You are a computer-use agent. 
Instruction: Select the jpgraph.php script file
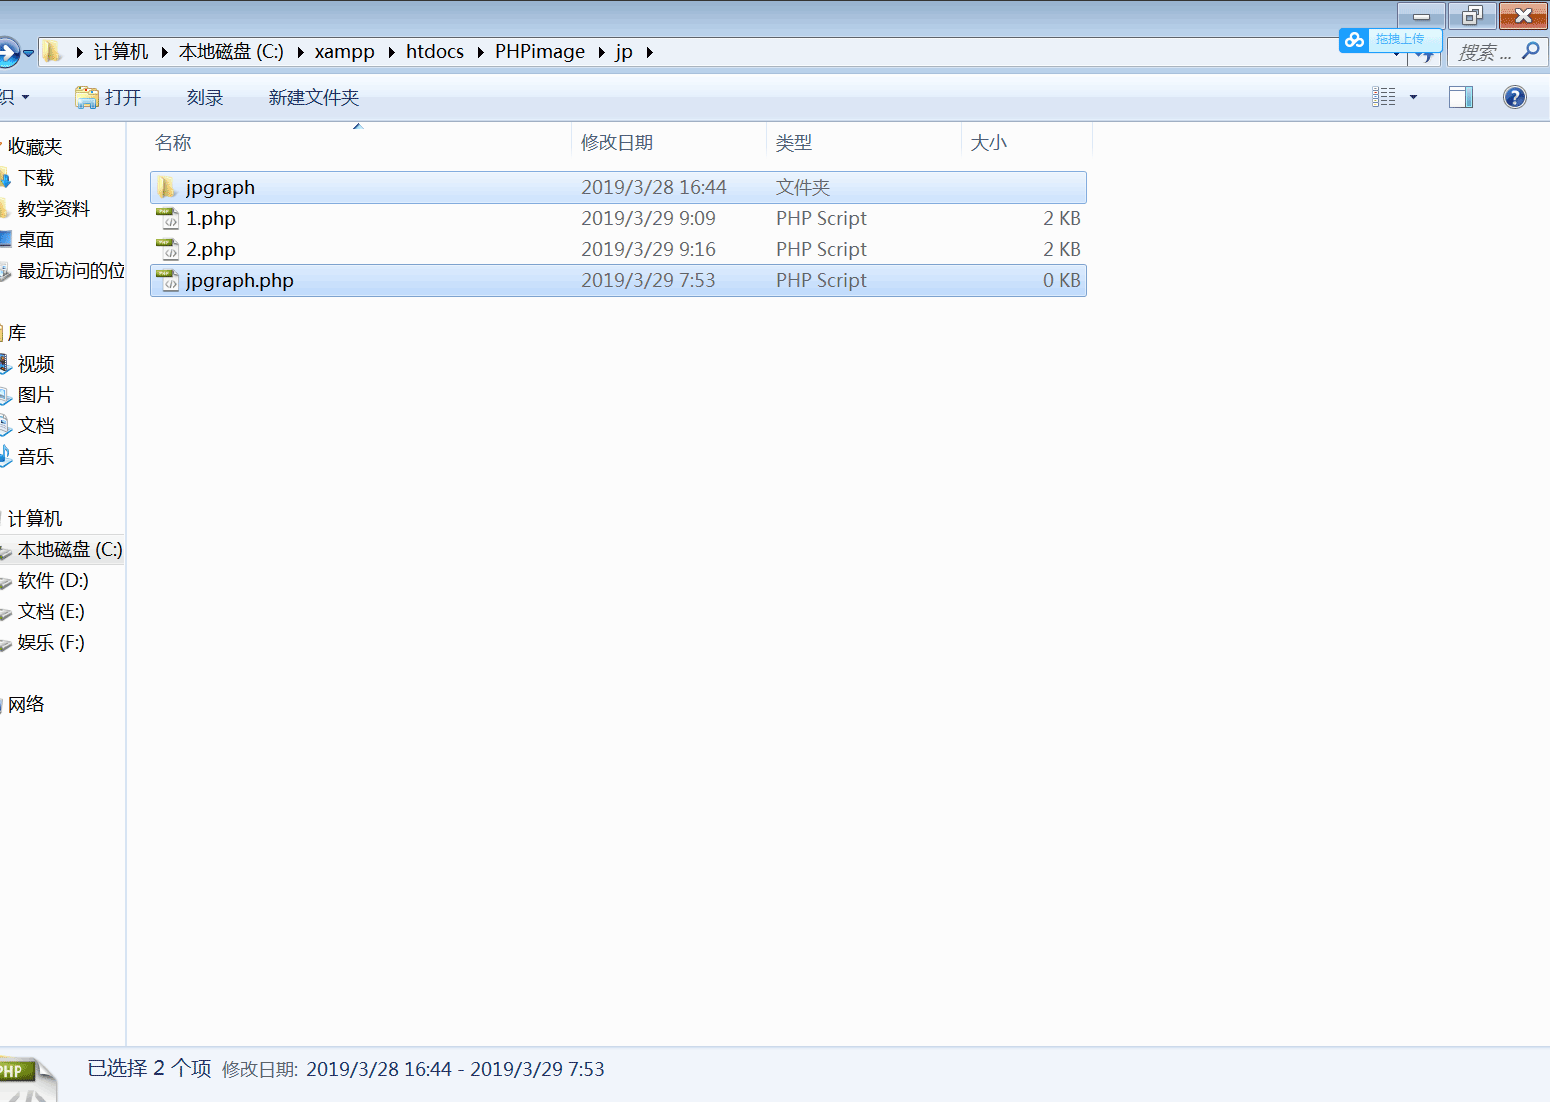pyautogui.click(x=239, y=281)
